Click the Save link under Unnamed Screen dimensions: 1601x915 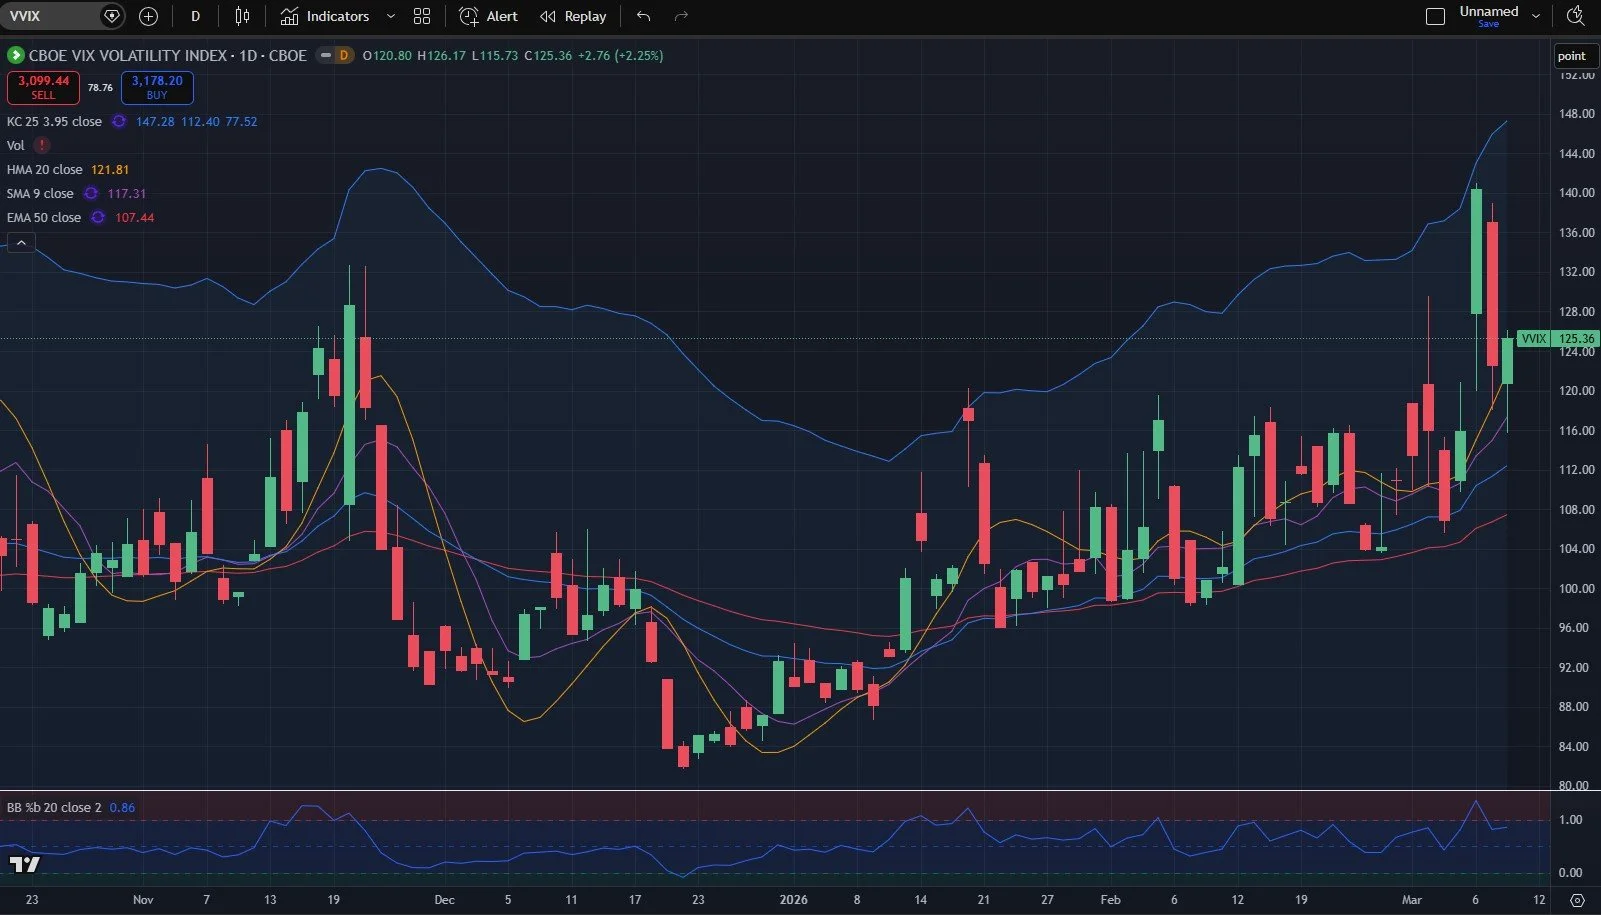[x=1489, y=22]
